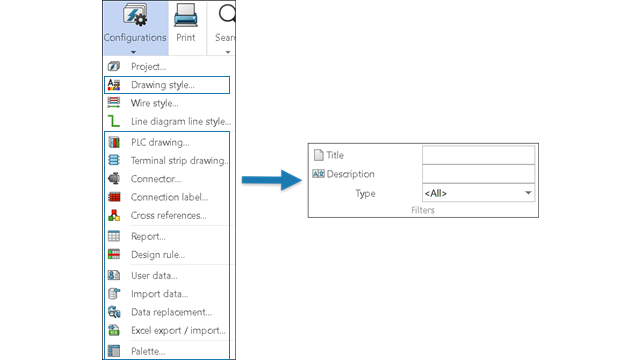Click the Connection label icon

114,197
